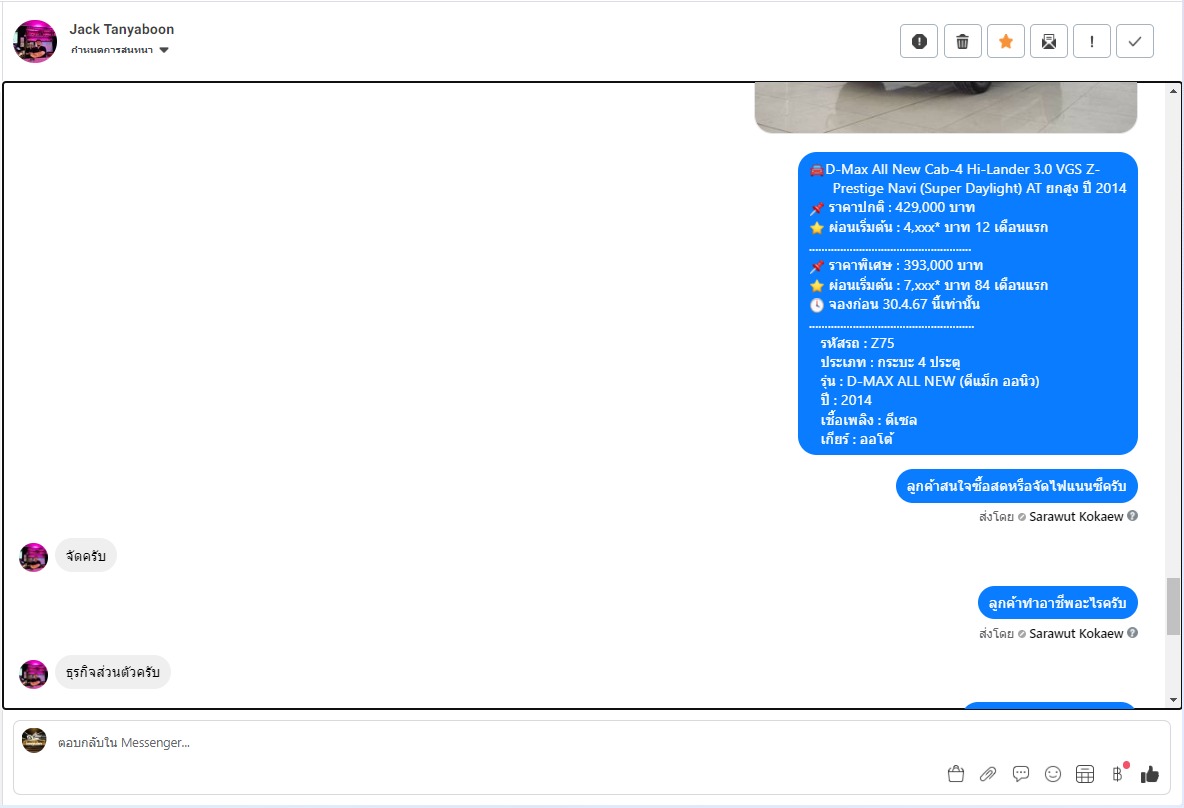Open Jack Tanyaboon's profile picture in header
This screenshot has height=808, width=1184.
(35, 42)
